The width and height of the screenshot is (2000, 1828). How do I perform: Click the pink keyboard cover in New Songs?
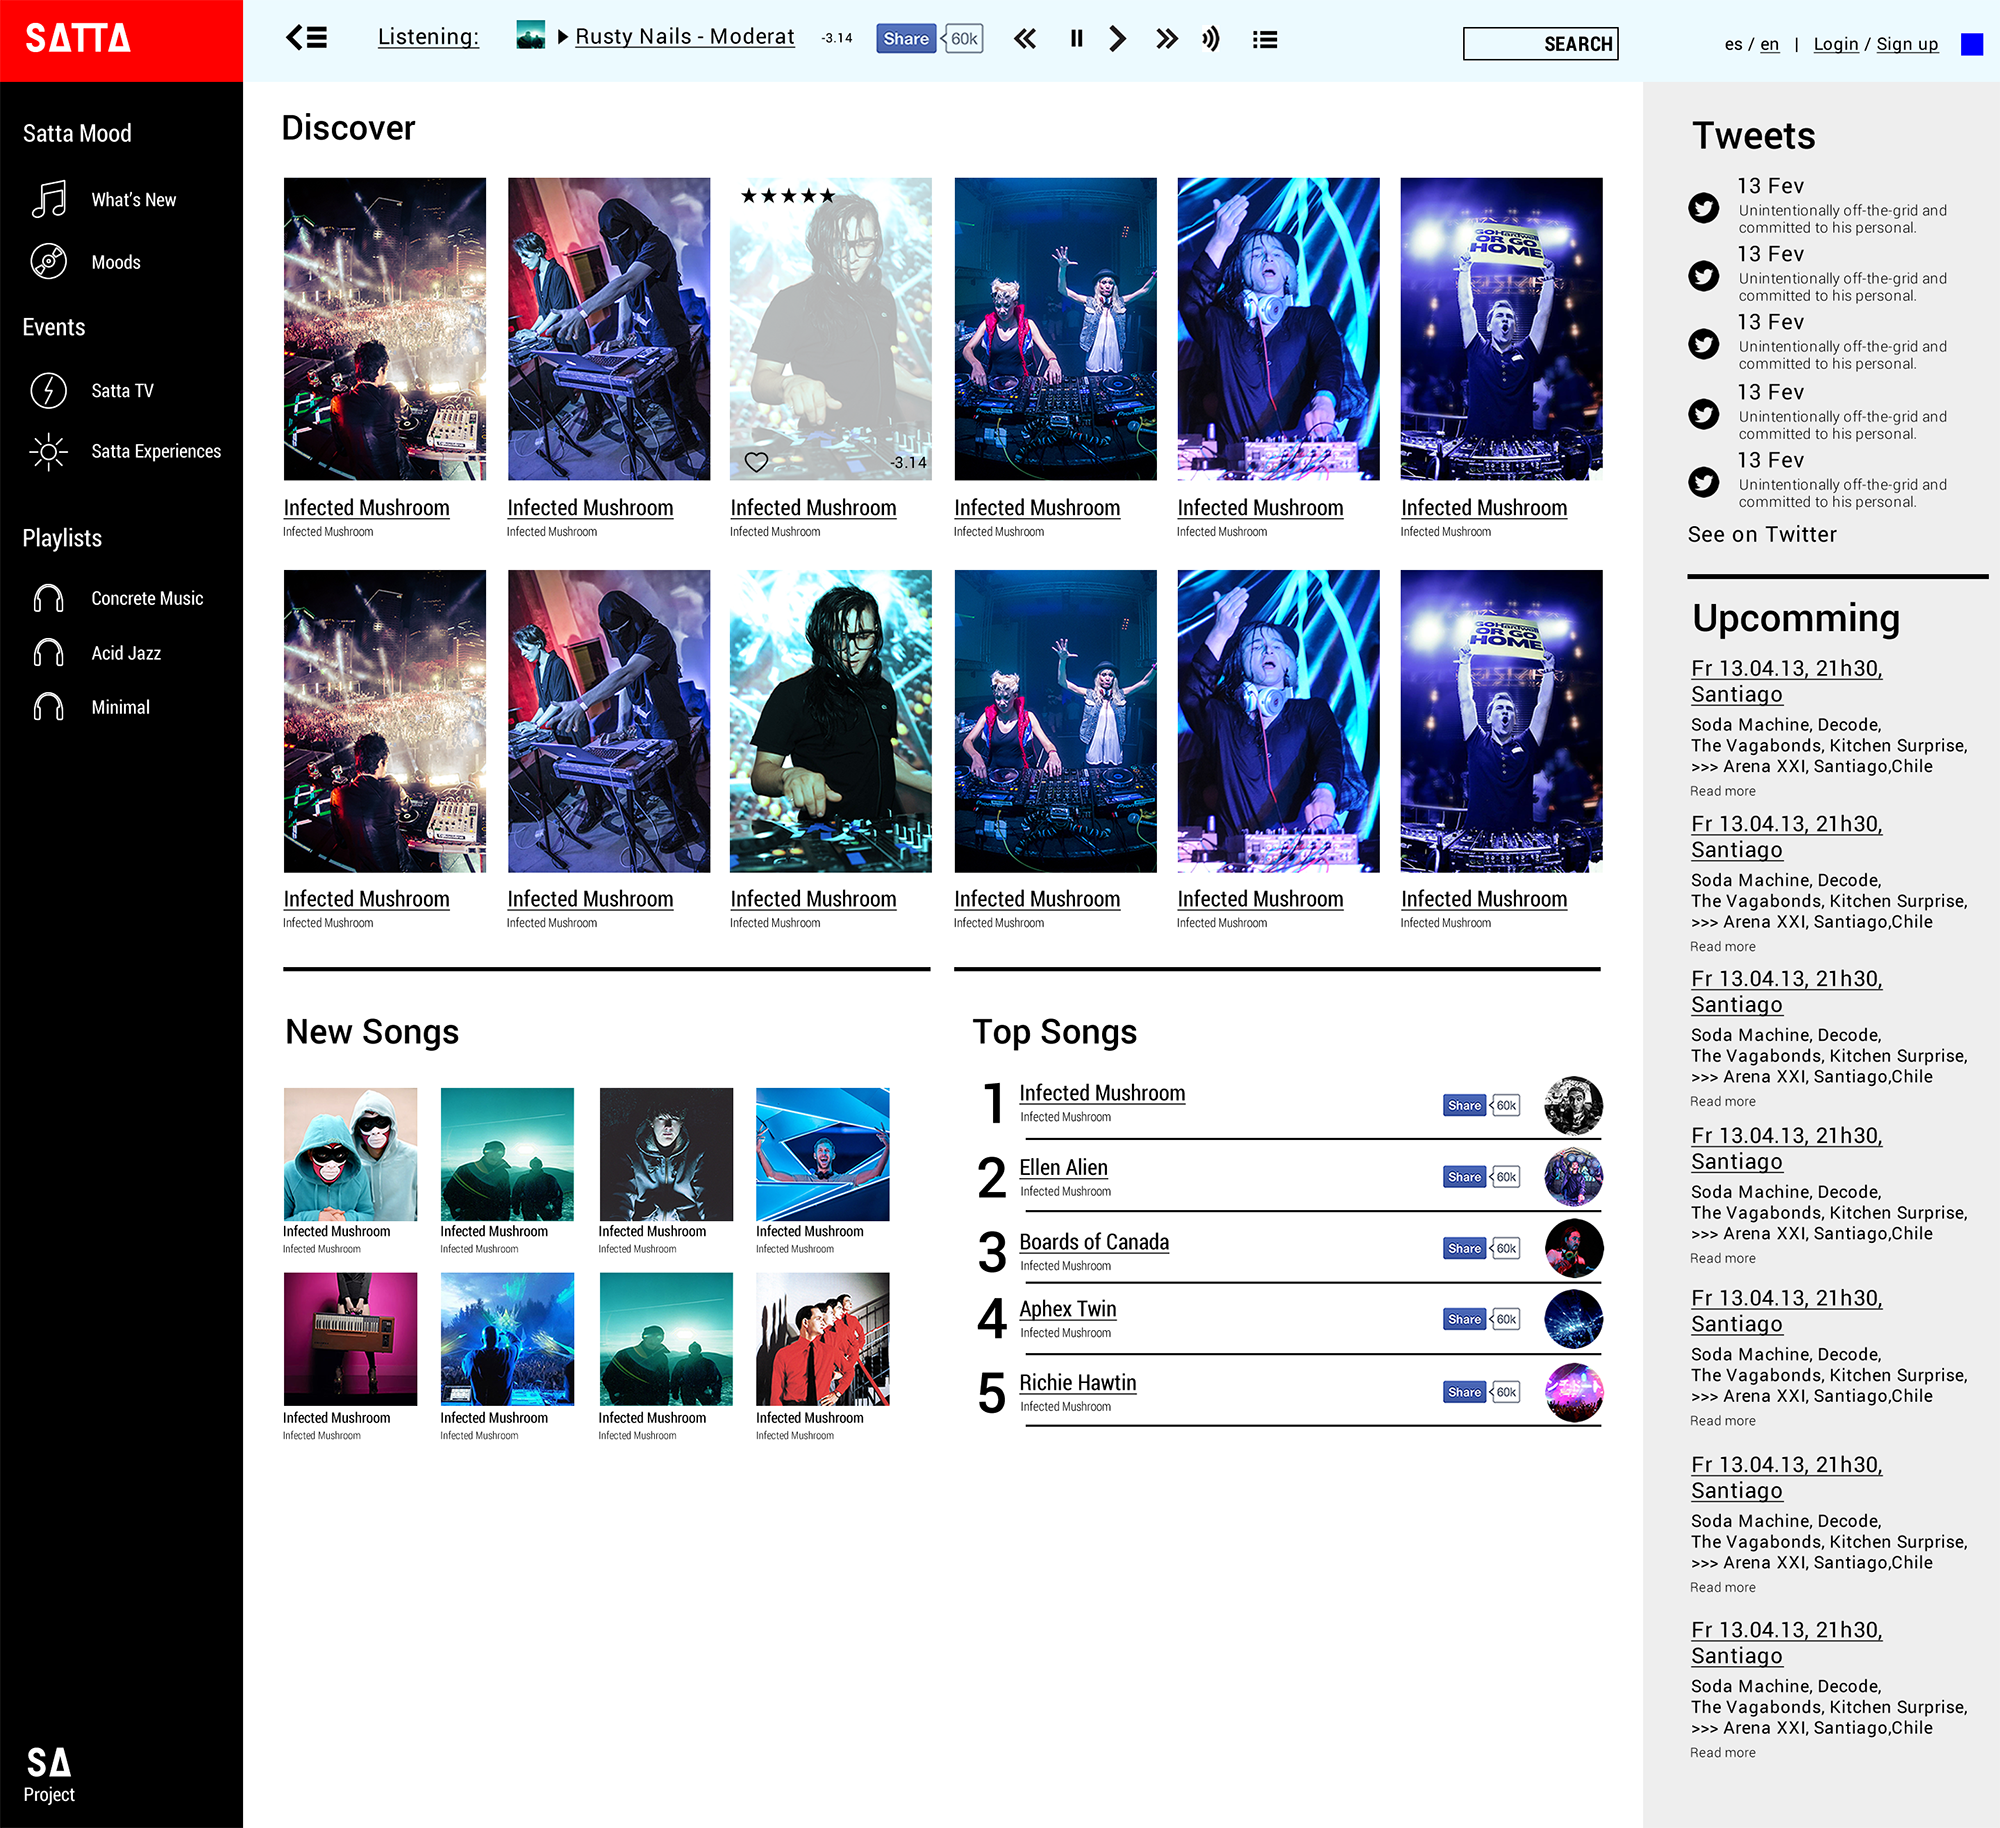point(350,1339)
